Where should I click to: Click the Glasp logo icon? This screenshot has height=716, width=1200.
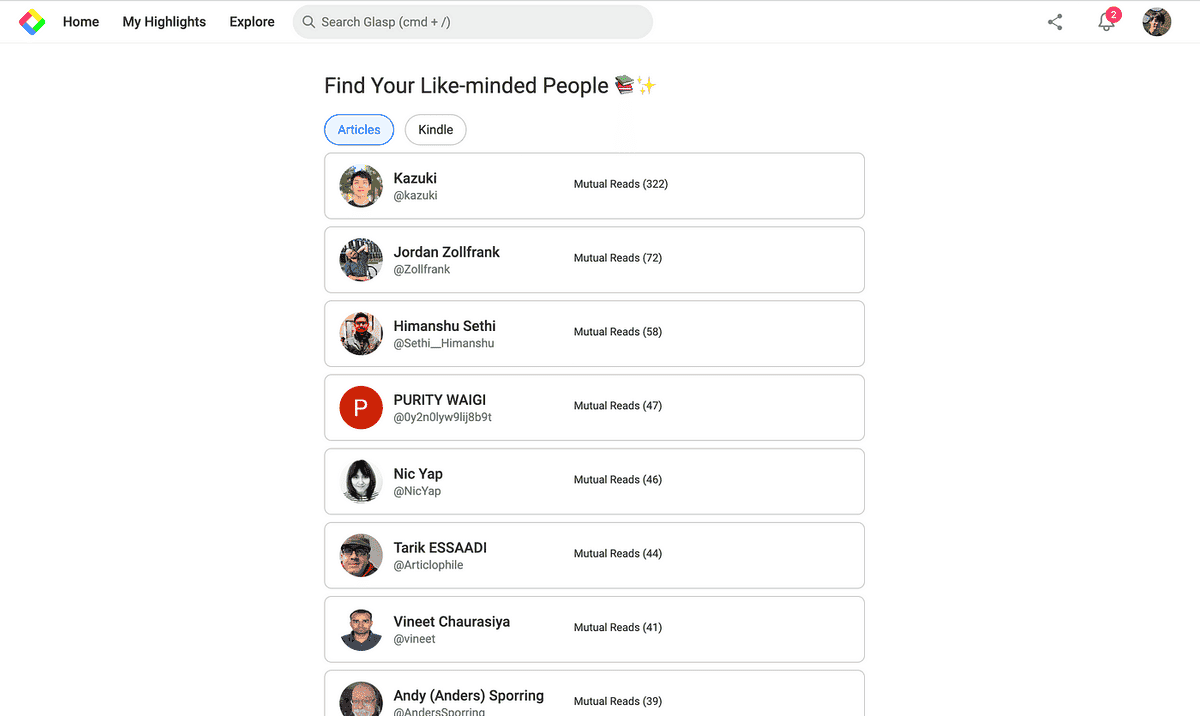click(33, 22)
